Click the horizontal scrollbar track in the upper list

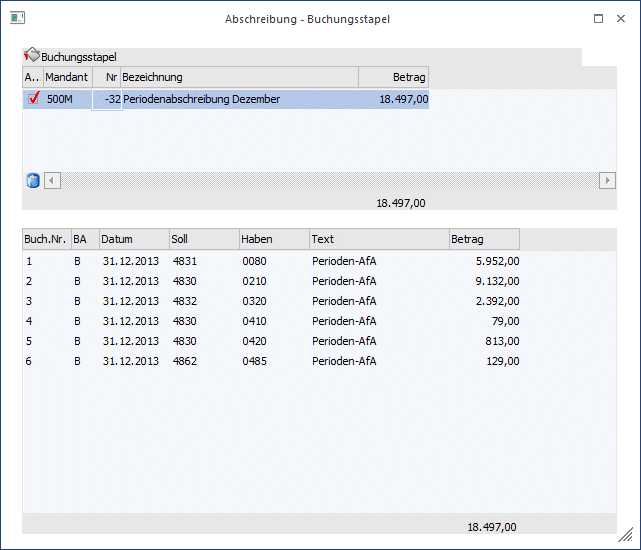[x=330, y=180]
